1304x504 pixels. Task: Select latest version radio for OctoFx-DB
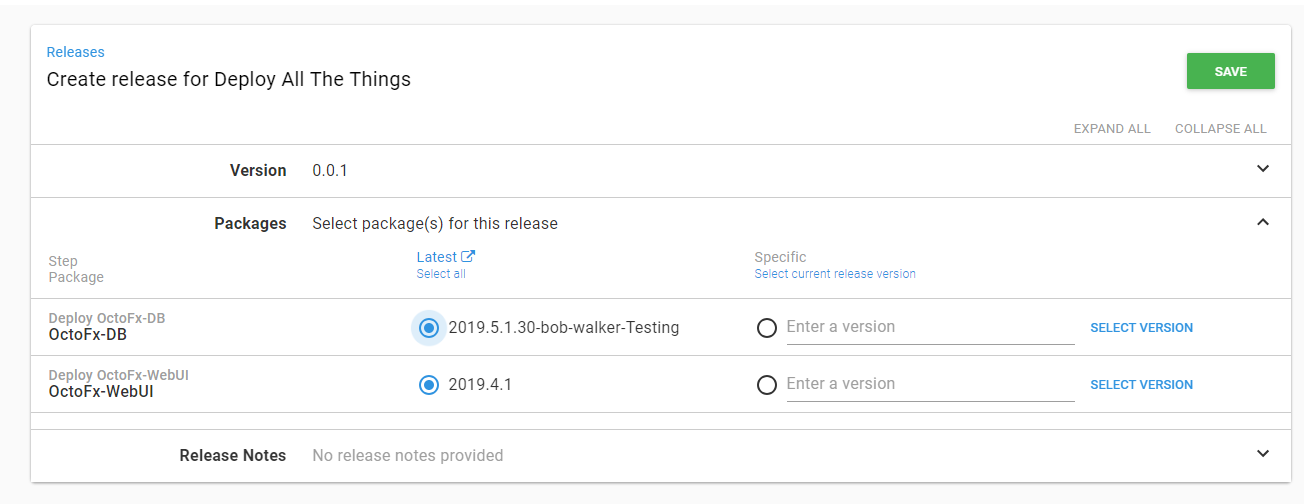[429, 328]
